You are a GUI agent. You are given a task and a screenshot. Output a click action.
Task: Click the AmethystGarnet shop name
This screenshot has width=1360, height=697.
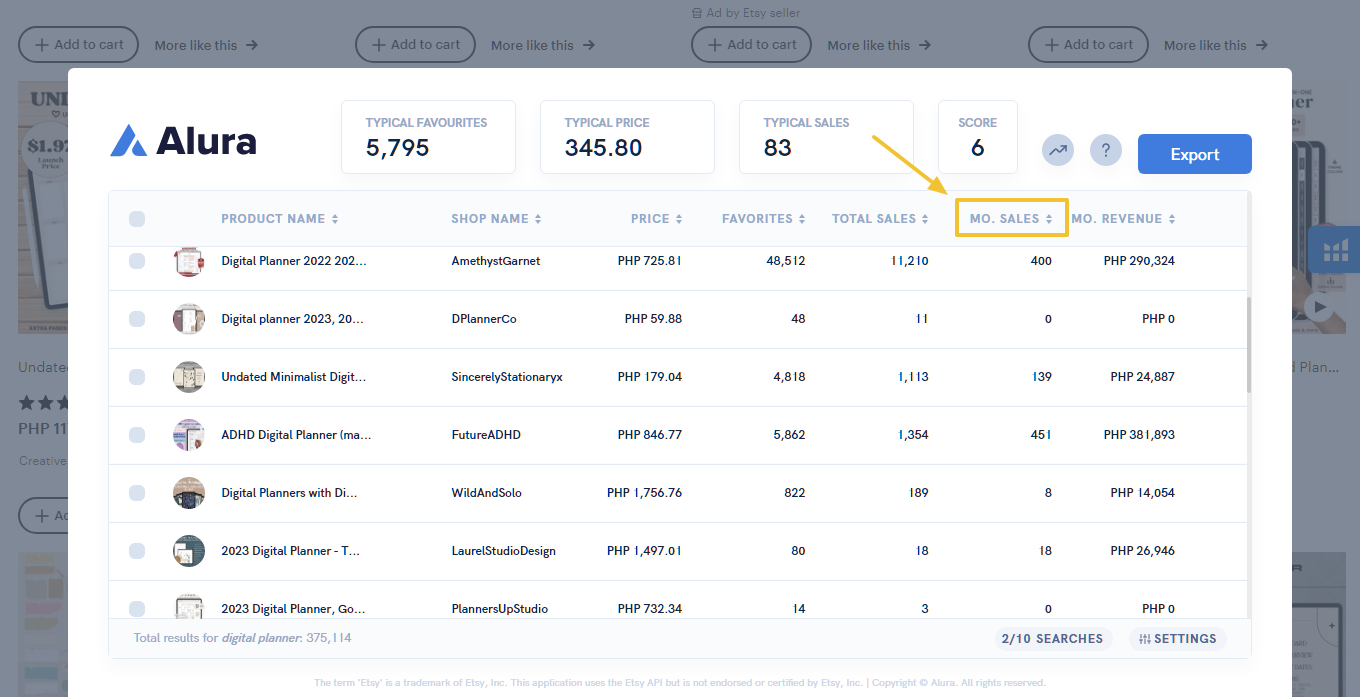pos(496,261)
